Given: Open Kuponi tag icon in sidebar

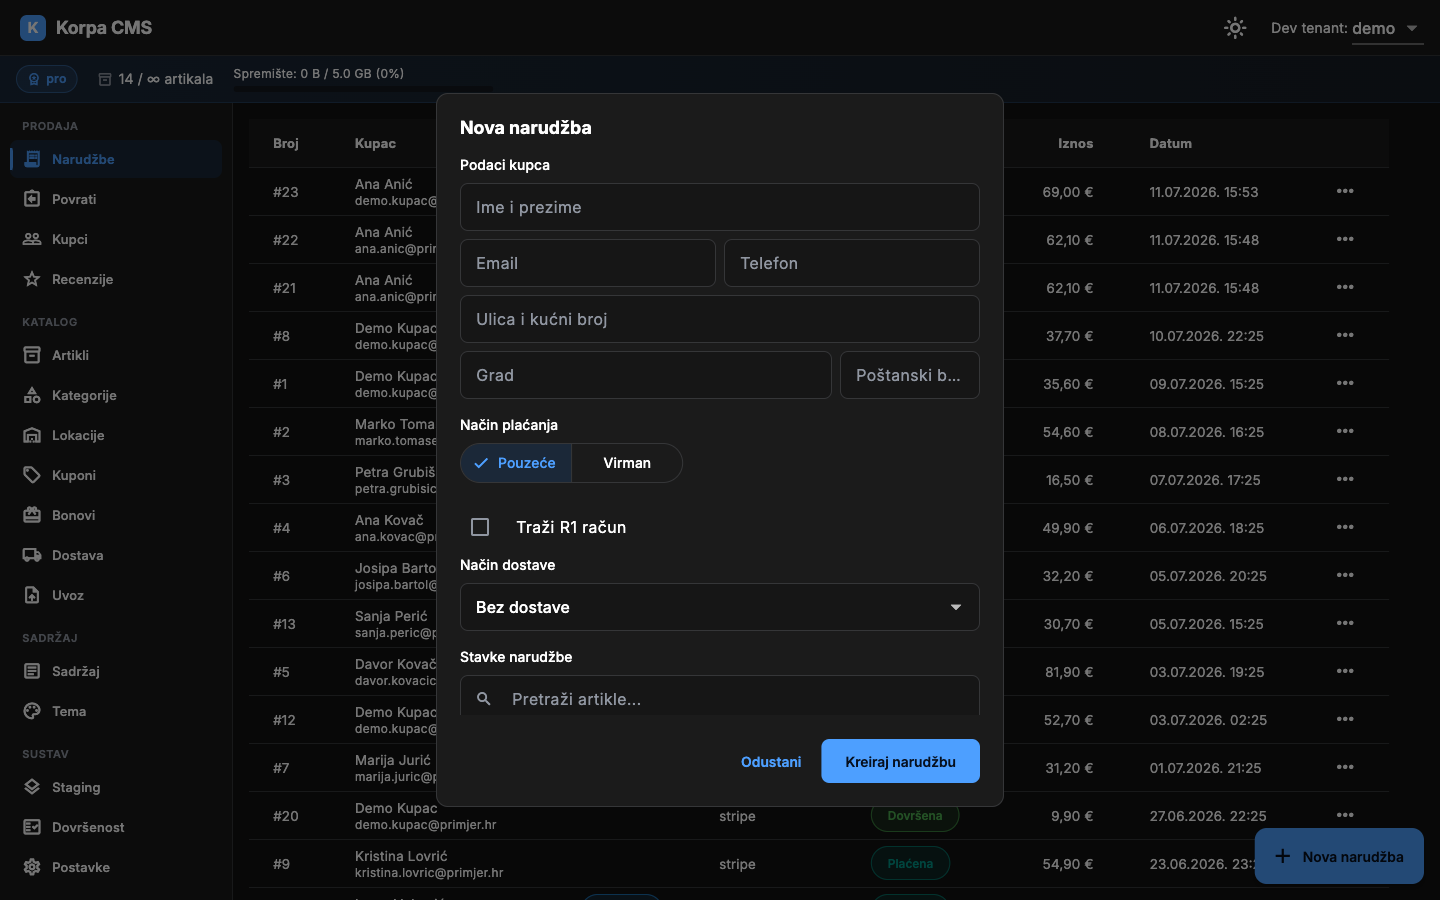Looking at the screenshot, I should pyautogui.click(x=32, y=475).
